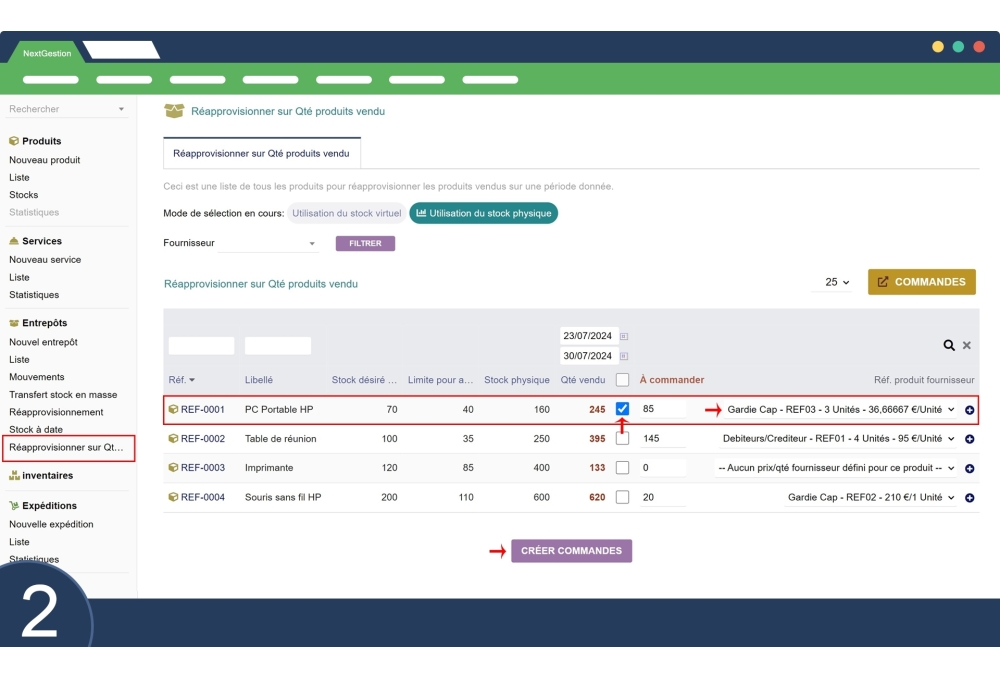Image resolution: width=1000 pixels, height=679 pixels.
Task: Open the Fournisseur dropdown
Action: (x=268, y=243)
